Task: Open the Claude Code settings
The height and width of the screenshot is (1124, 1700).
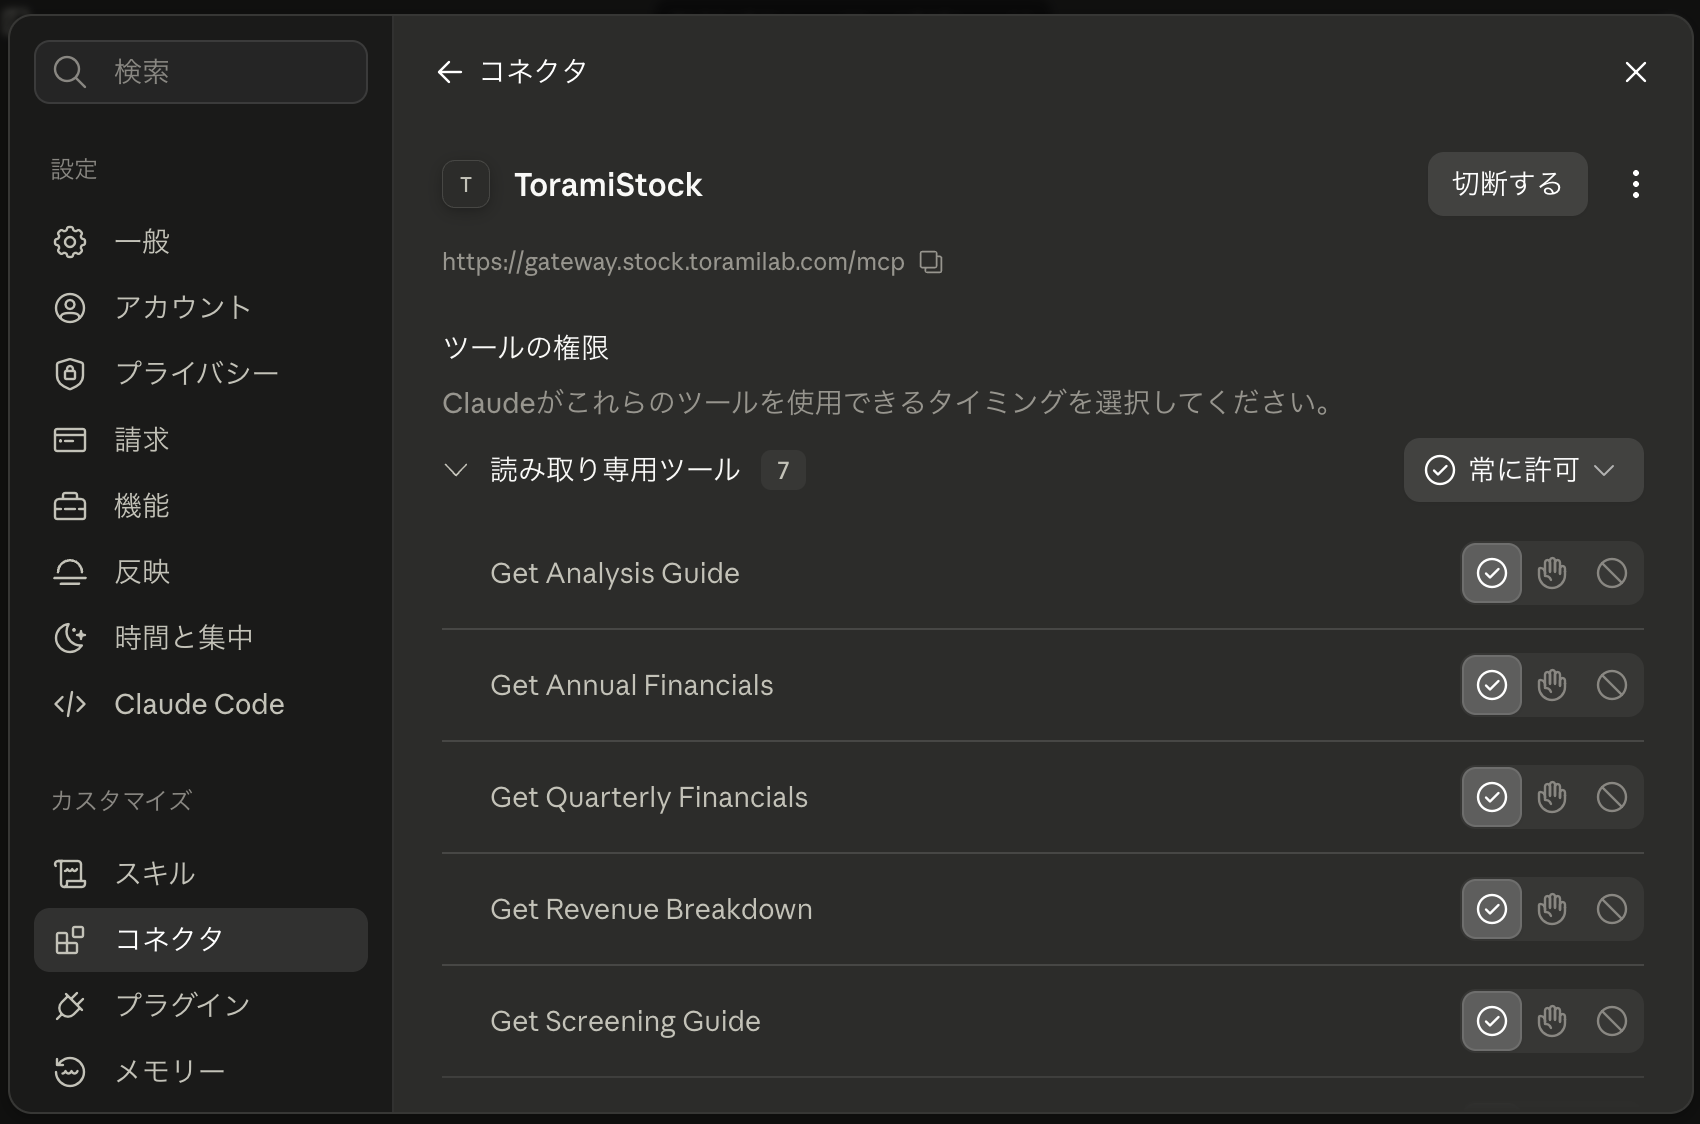Action: [201, 704]
